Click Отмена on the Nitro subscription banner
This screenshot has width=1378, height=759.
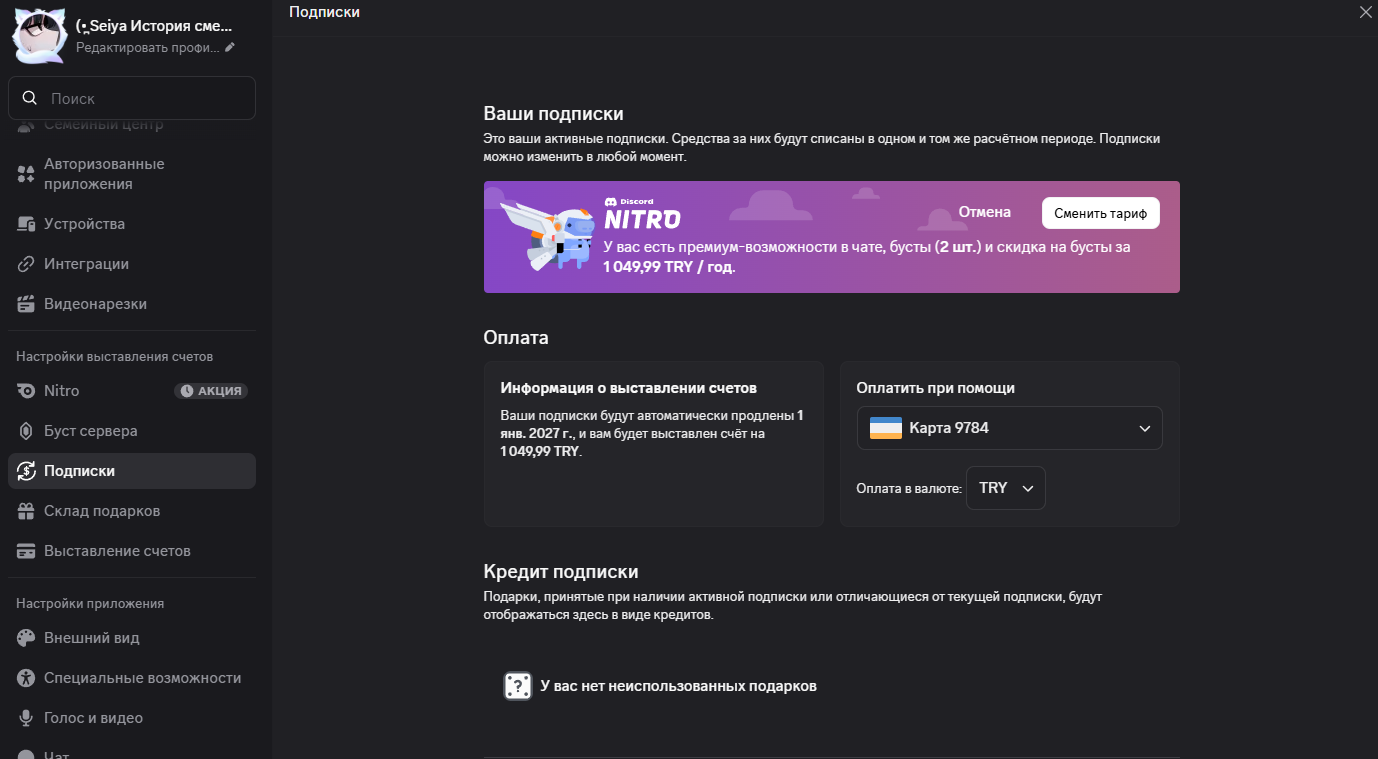coord(985,212)
